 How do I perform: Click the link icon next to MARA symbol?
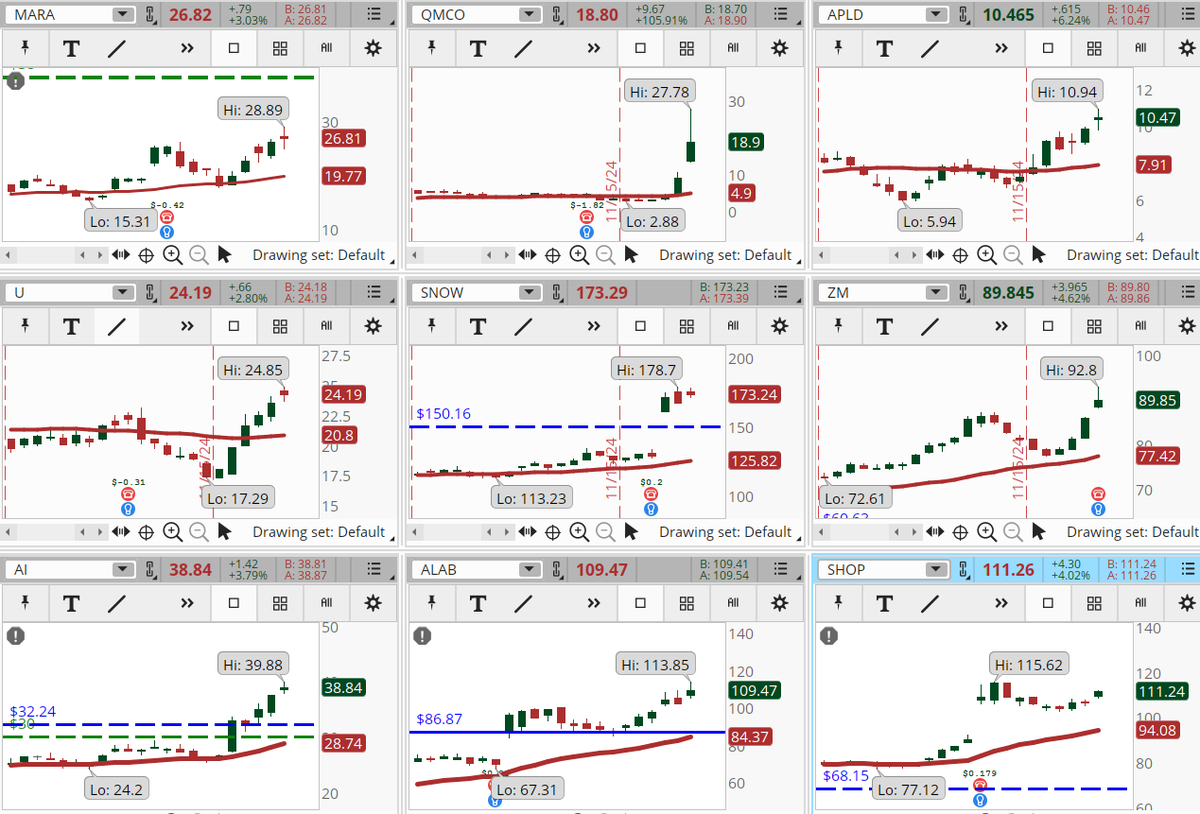pos(152,15)
